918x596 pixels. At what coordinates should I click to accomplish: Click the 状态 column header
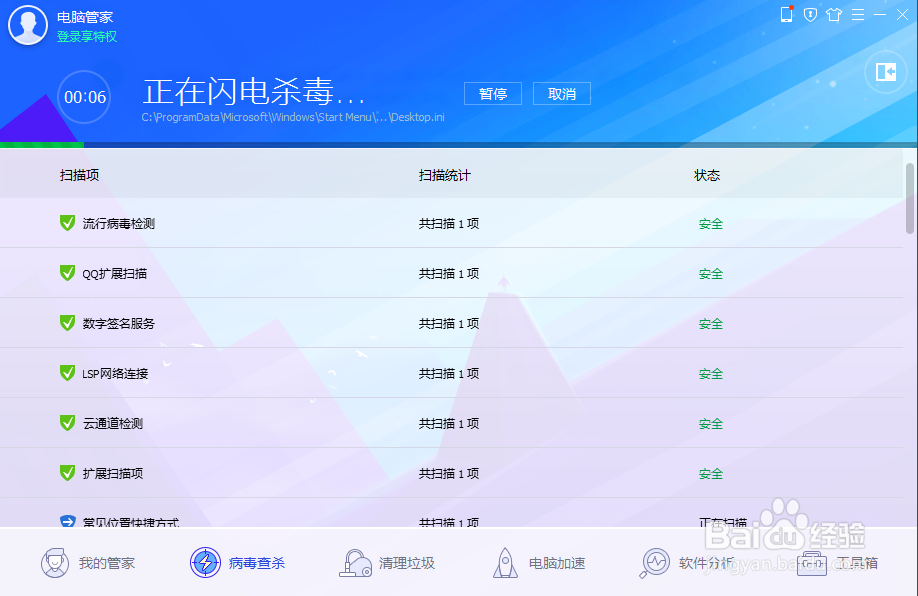point(707,175)
